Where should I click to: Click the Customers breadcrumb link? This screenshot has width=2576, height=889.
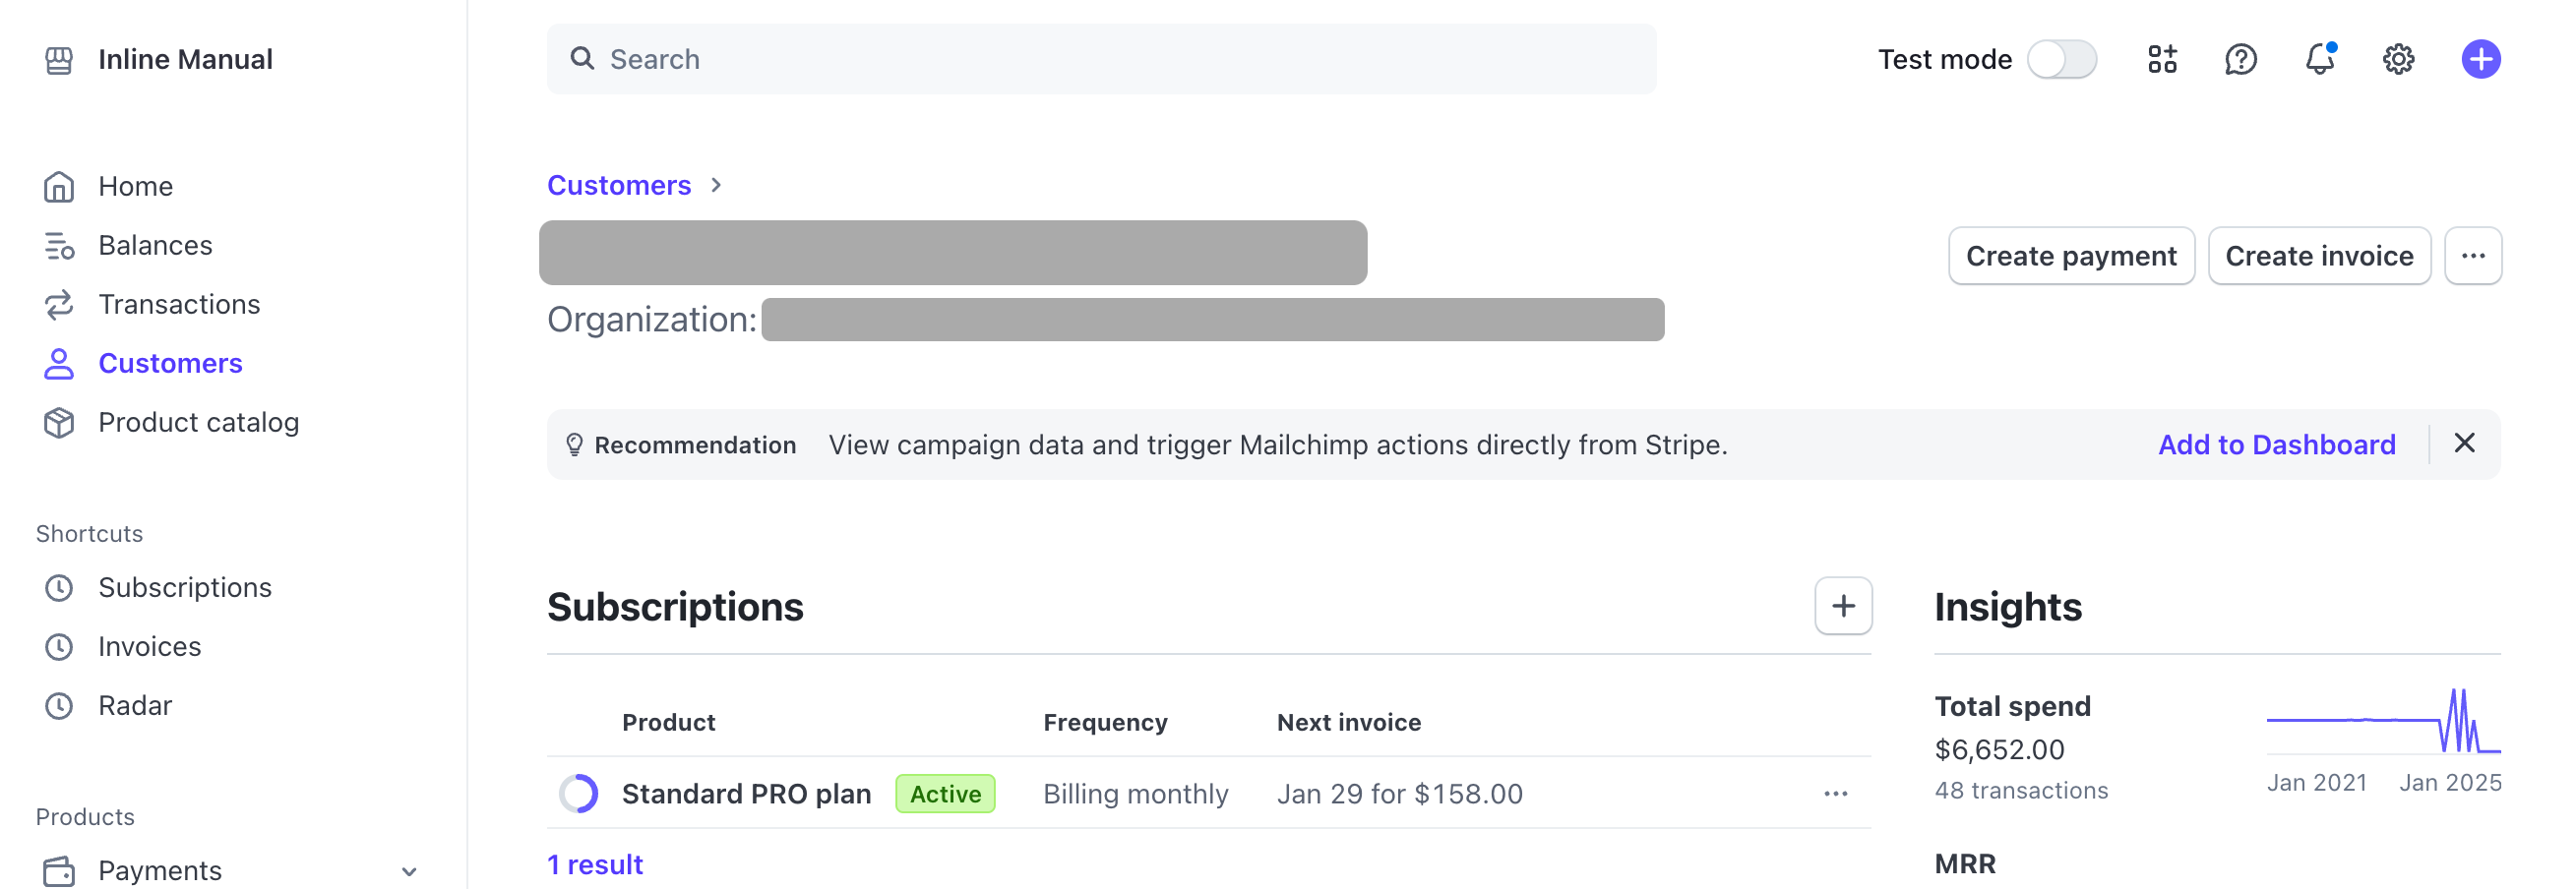pyautogui.click(x=619, y=185)
